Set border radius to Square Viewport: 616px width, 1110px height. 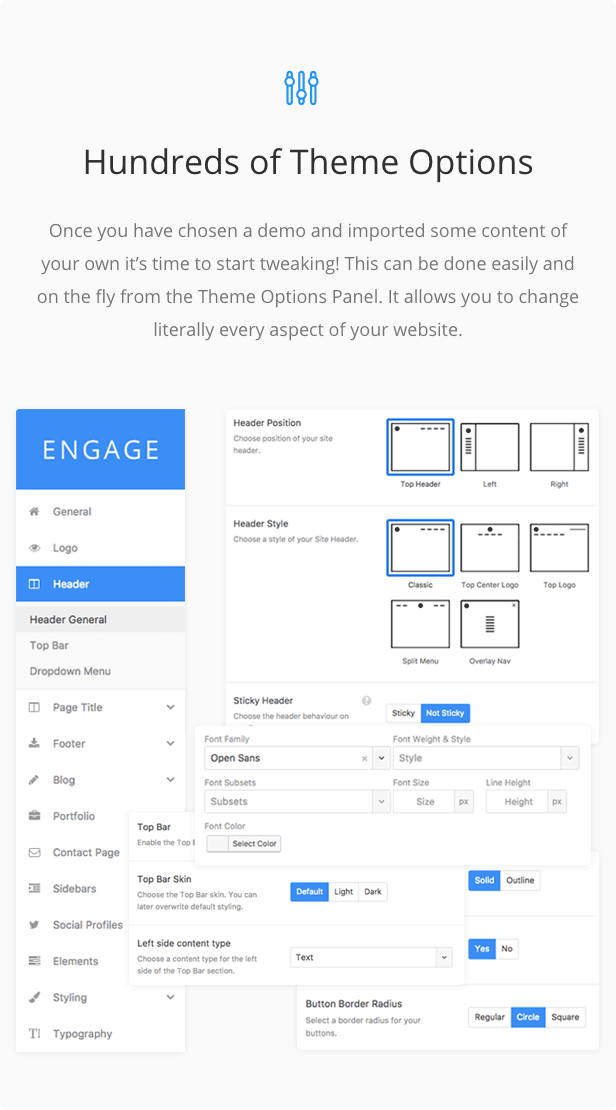tap(566, 1017)
